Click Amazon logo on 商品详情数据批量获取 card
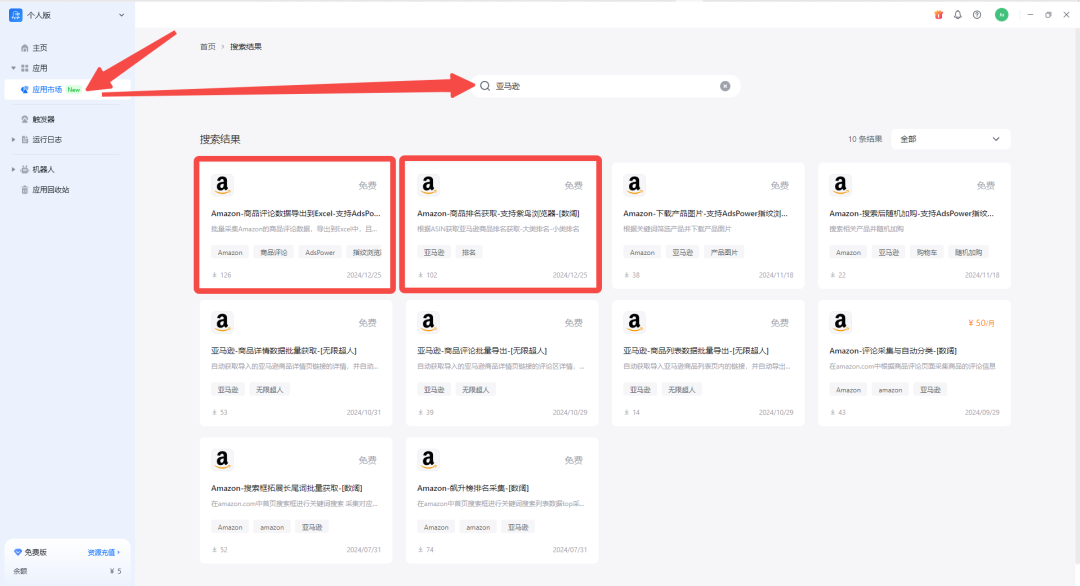This screenshot has width=1080, height=586. tap(222, 322)
